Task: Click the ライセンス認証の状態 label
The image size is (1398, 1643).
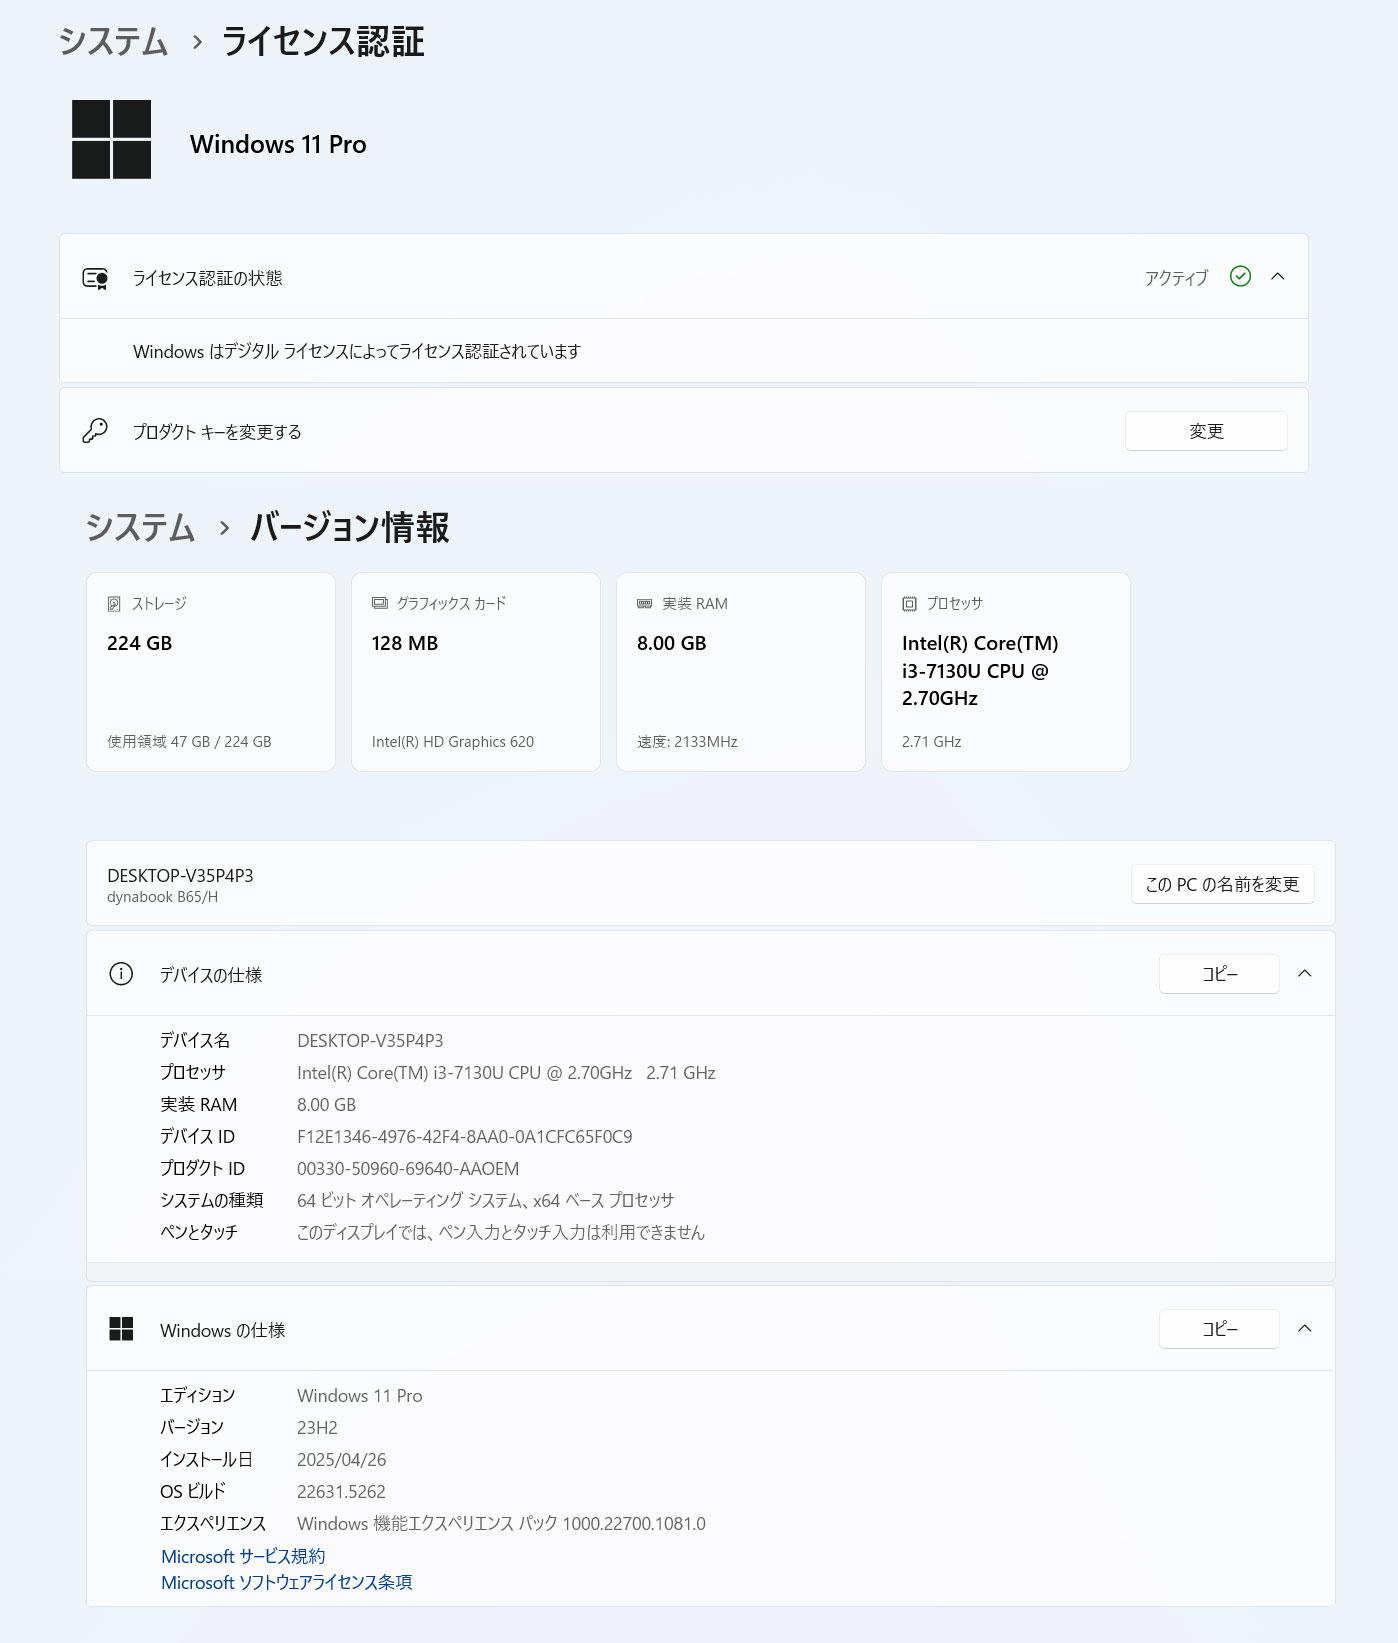Action: (208, 278)
